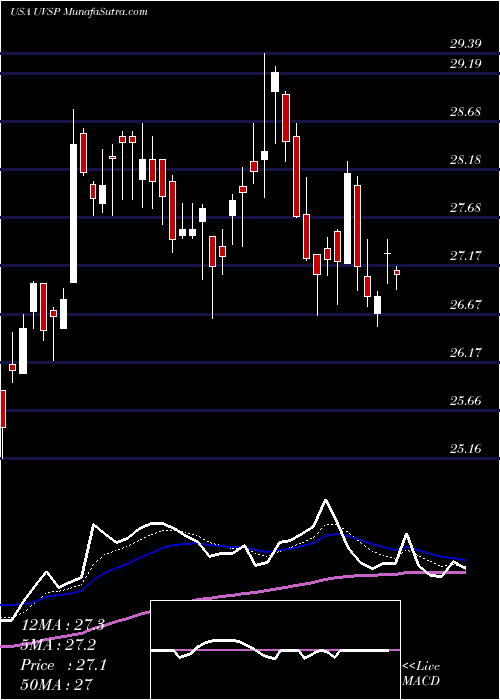Viewport: 500px width, 700px height.
Task: Click the 29.19 price label
Action: (x=466, y=63)
